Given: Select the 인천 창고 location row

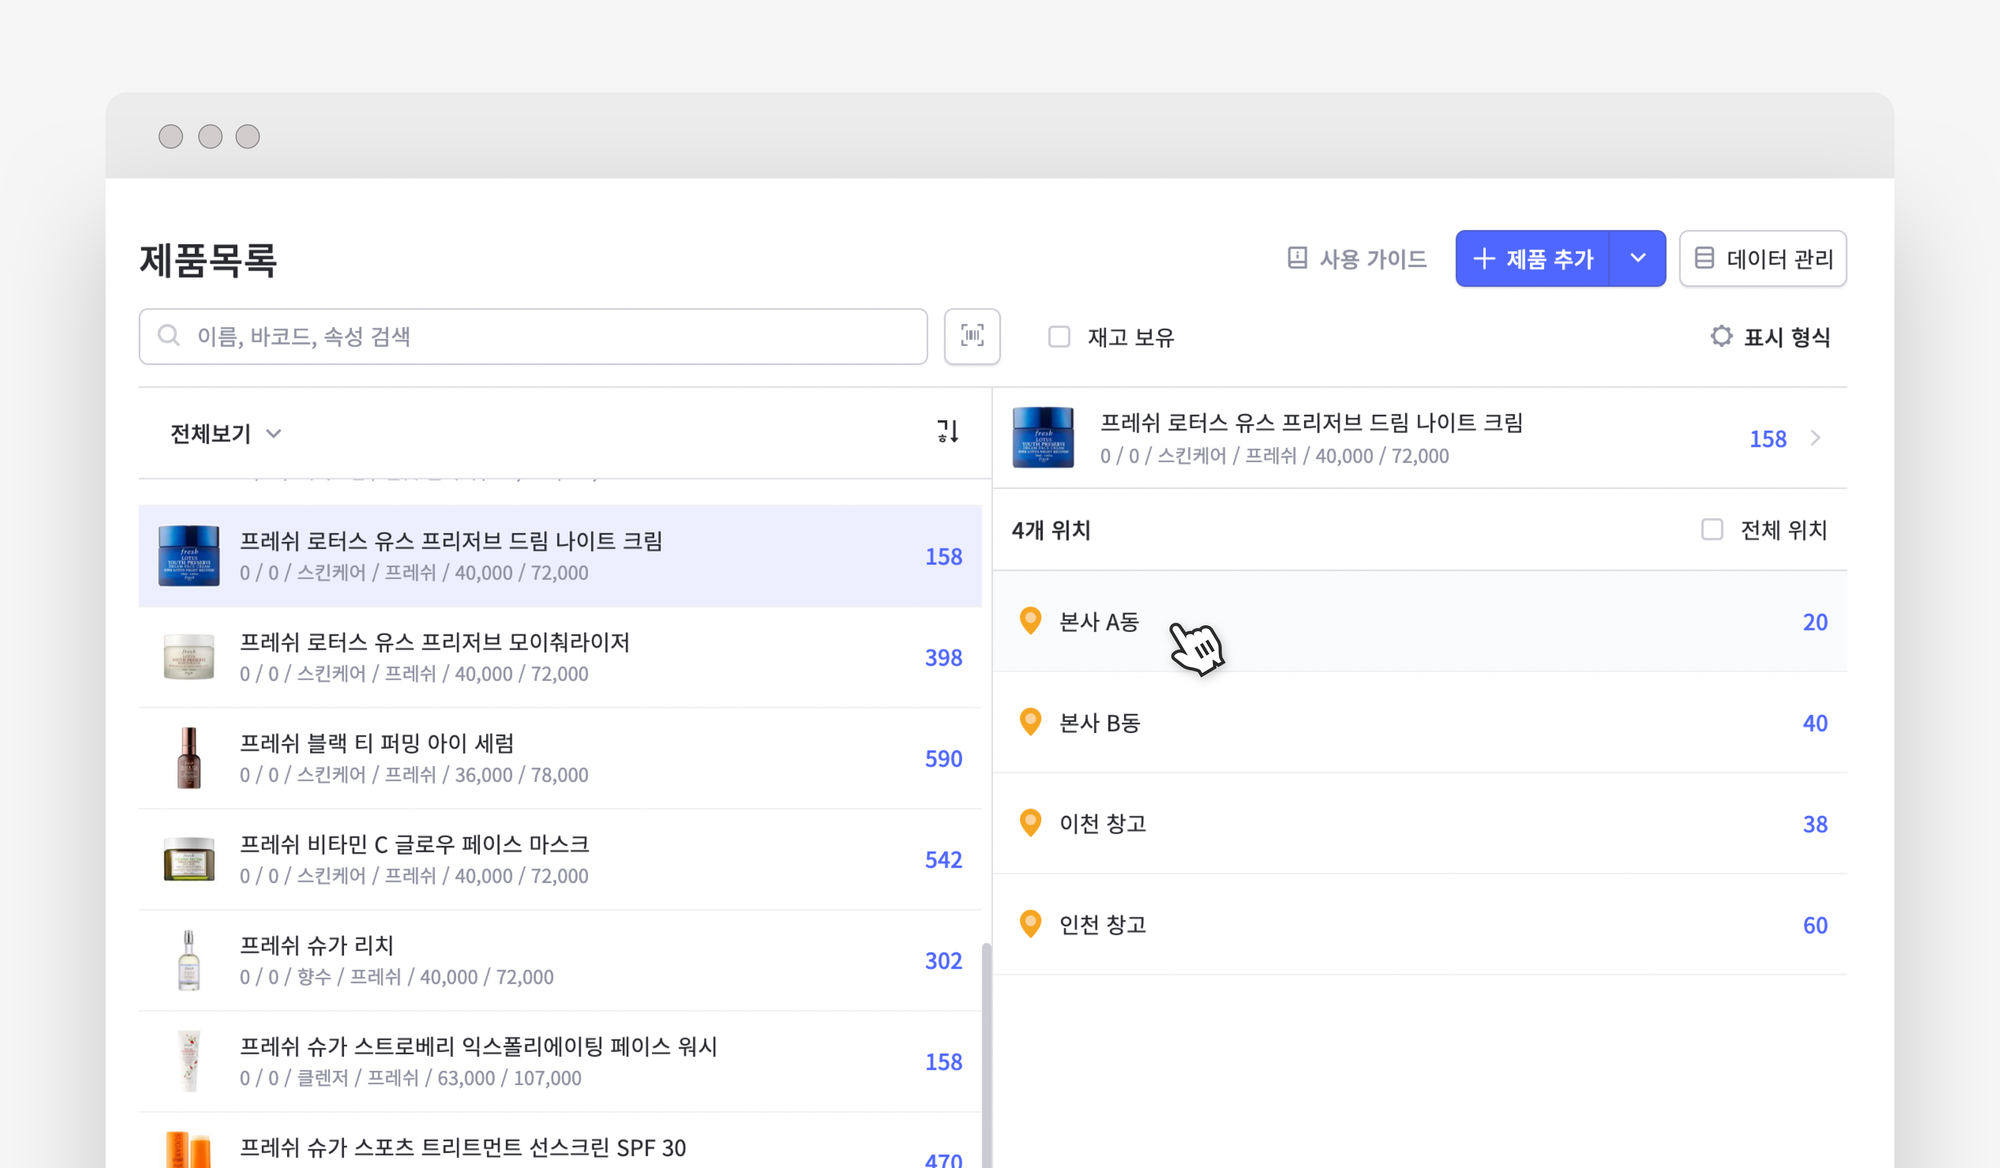Looking at the screenshot, I should [x=1420, y=924].
